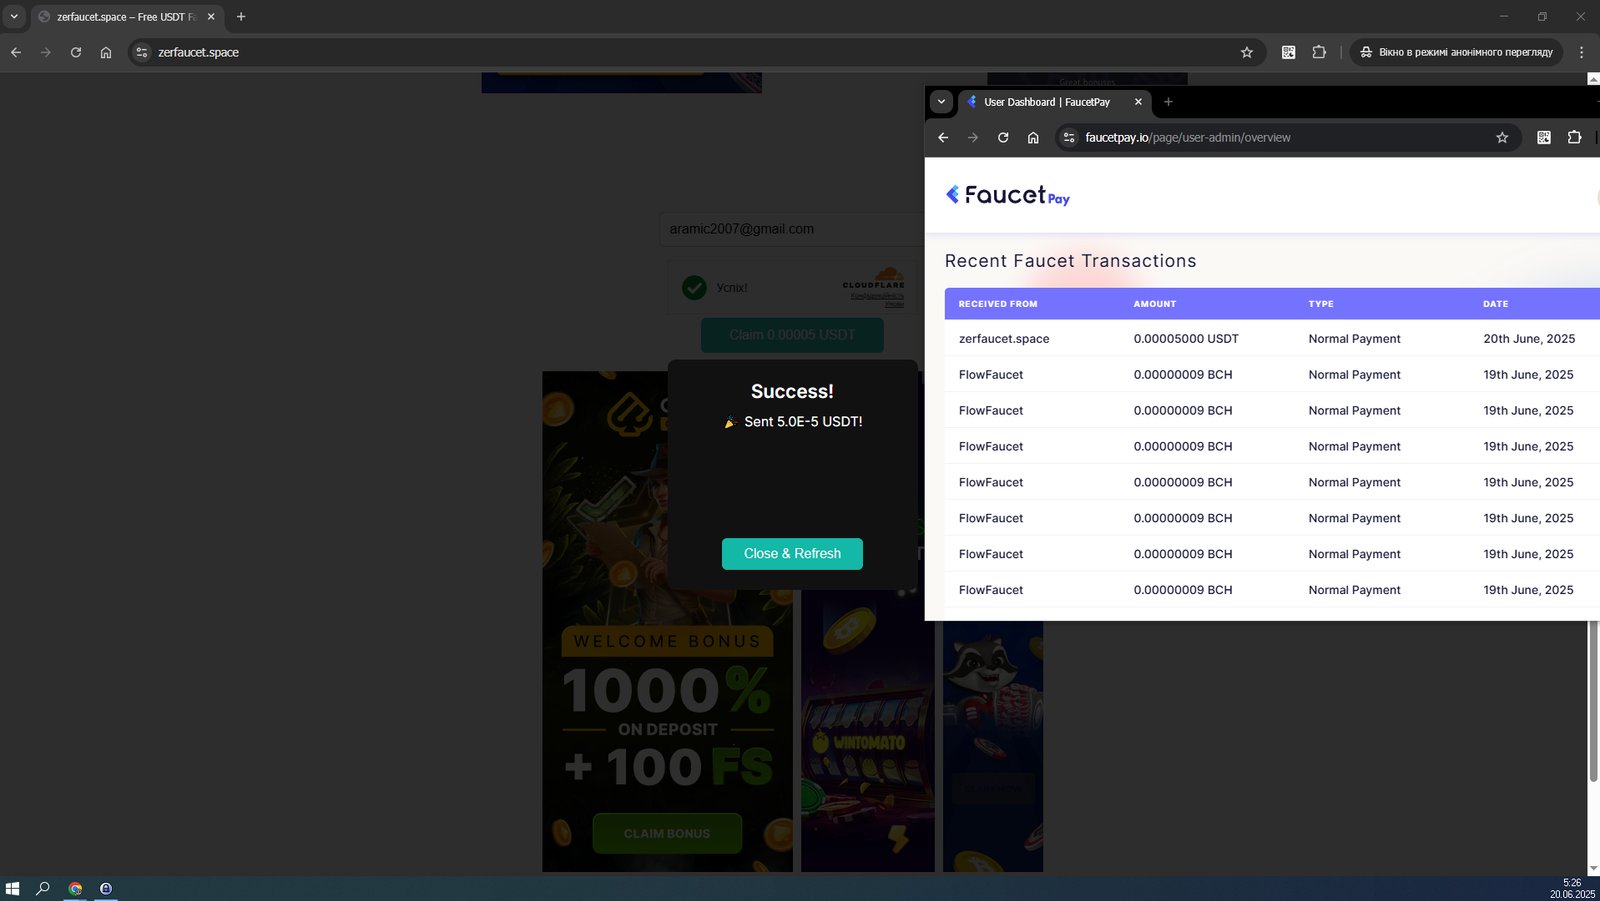Click the Claim 0.00005 USDT button
Image resolution: width=1600 pixels, height=901 pixels.
click(792, 335)
